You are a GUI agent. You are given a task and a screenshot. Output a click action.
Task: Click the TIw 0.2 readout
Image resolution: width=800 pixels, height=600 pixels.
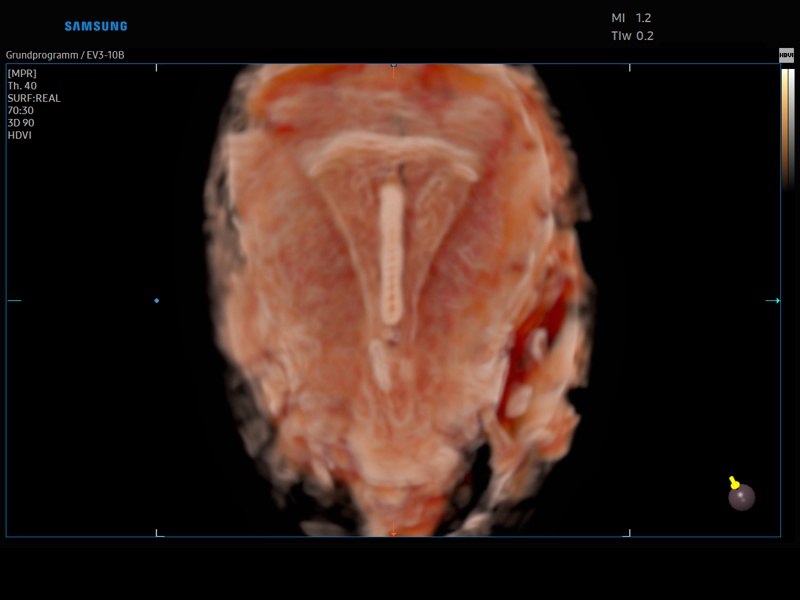pos(632,36)
